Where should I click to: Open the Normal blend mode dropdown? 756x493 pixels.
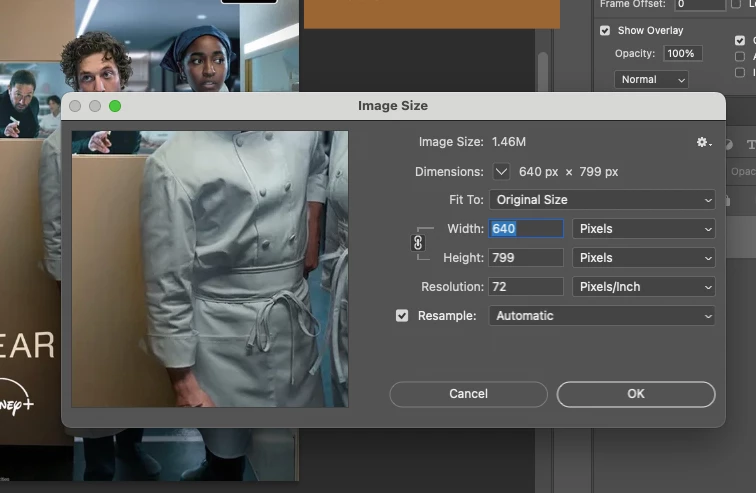pos(651,80)
